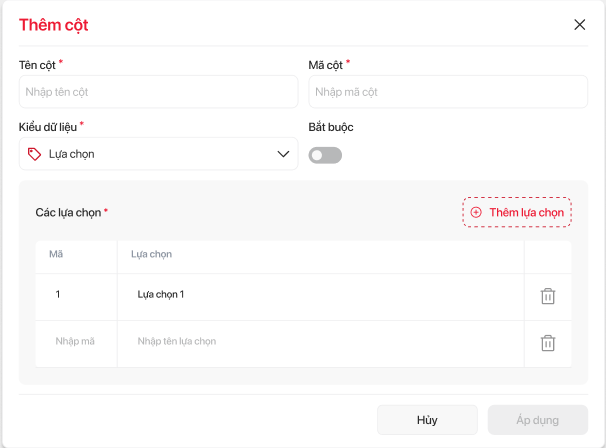Click the Mã column header
The height and width of the screenshot is (448, 606).
pos(56,254)
